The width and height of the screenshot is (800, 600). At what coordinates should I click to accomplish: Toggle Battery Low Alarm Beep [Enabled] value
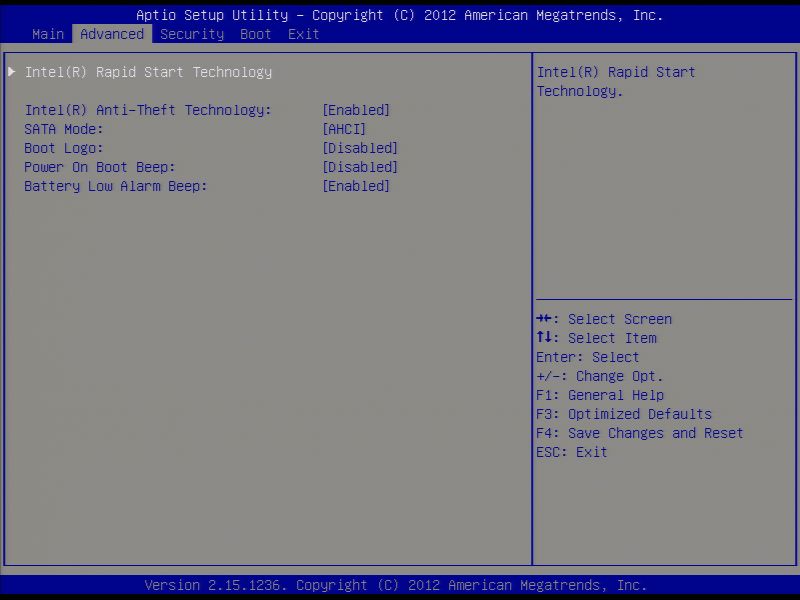point(356,186)
